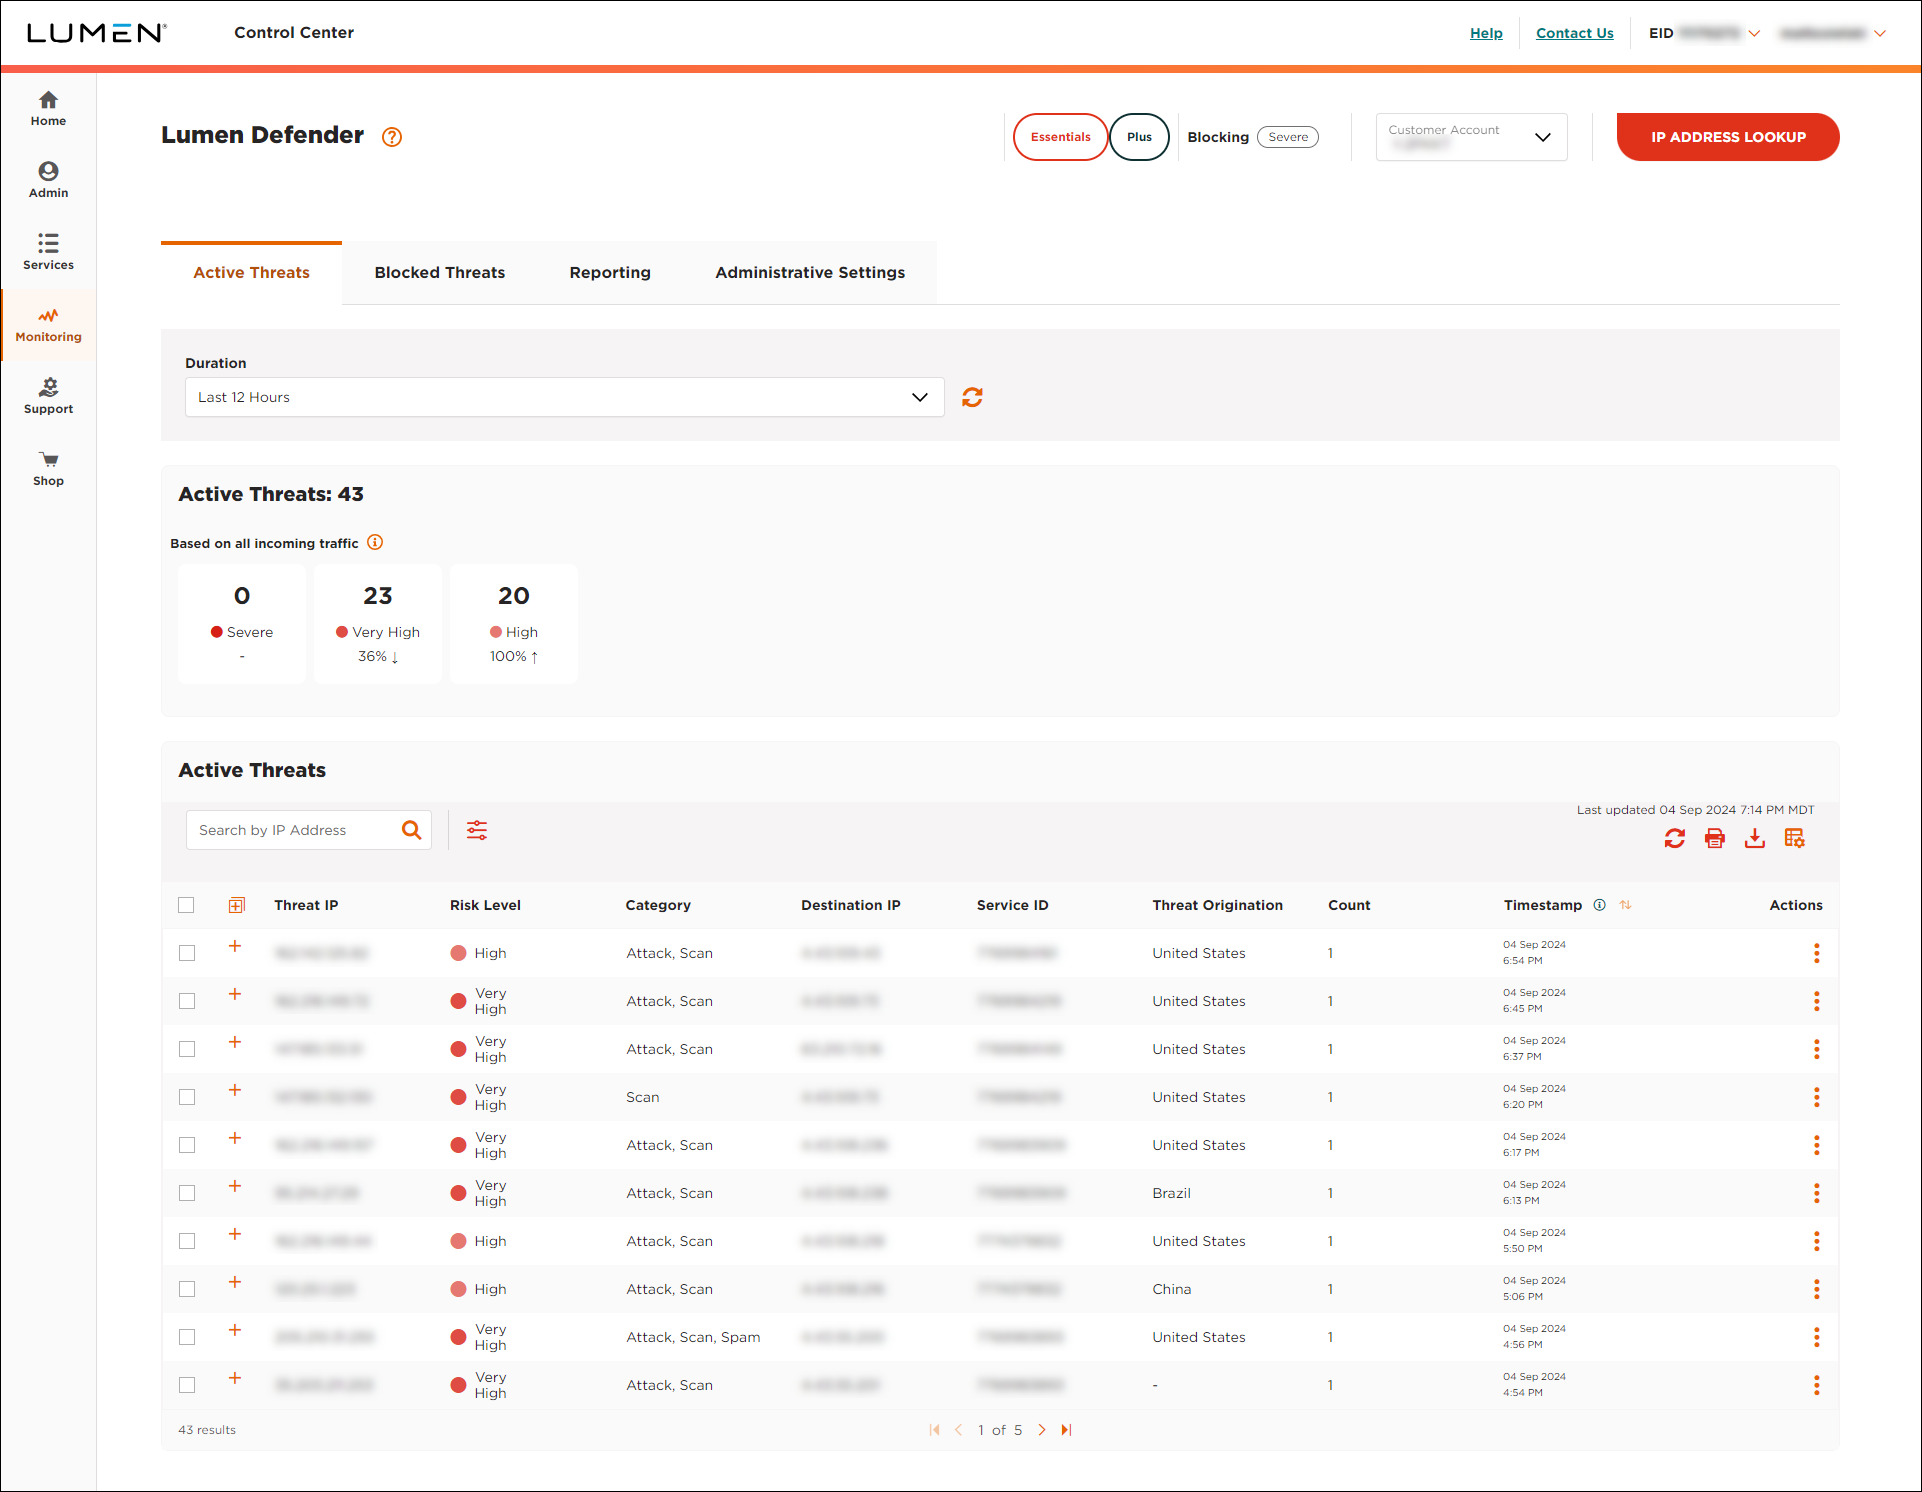Refresh the duration filter results

(972, 397)
